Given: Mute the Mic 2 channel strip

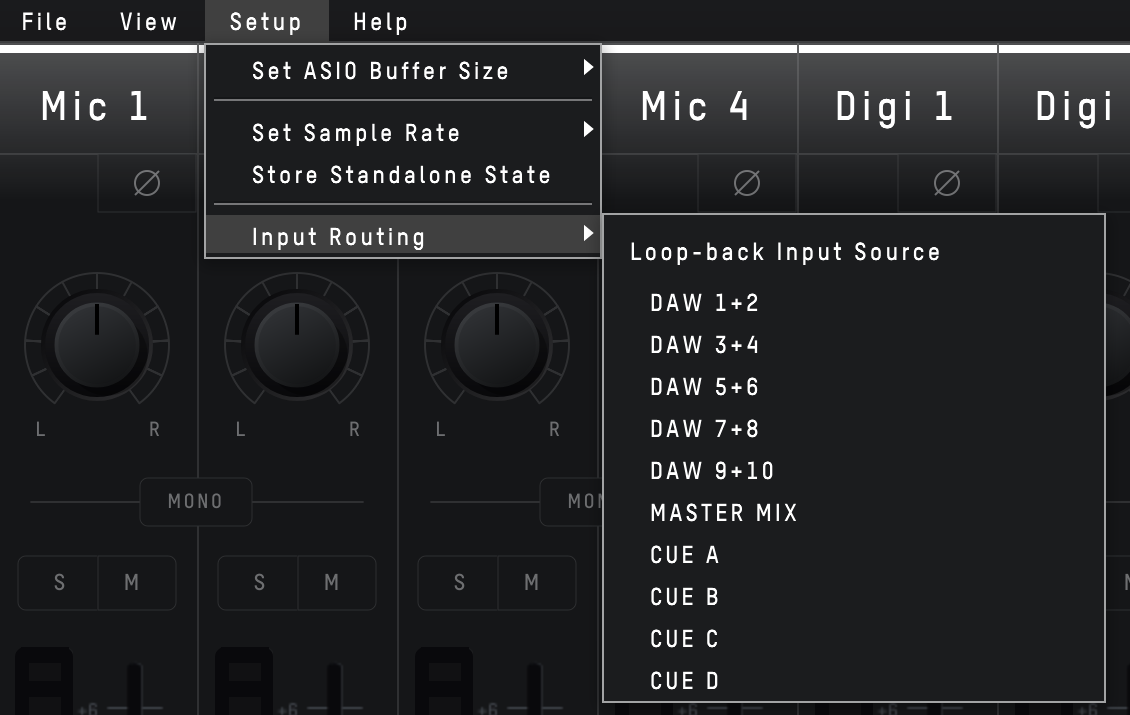Looking at the screenshot, I should (337, 582).
